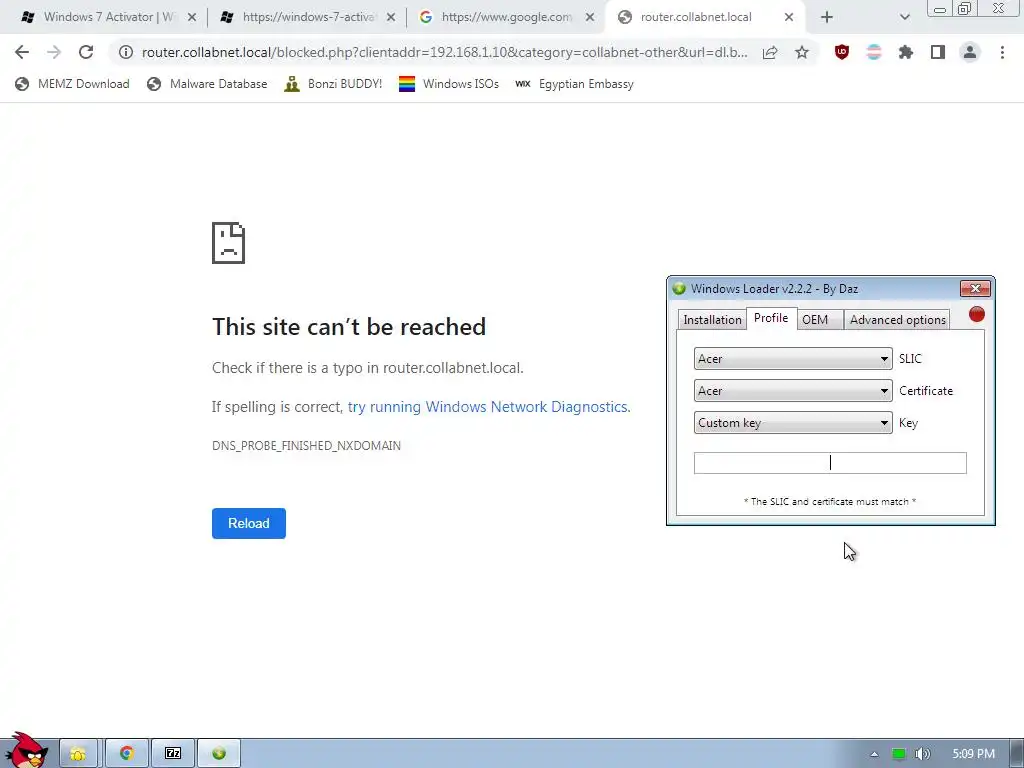This screenshot has width=1024, height=768.
Task: Click the 5:09 PM taskbar clock
Action: [x=973, y=754]
